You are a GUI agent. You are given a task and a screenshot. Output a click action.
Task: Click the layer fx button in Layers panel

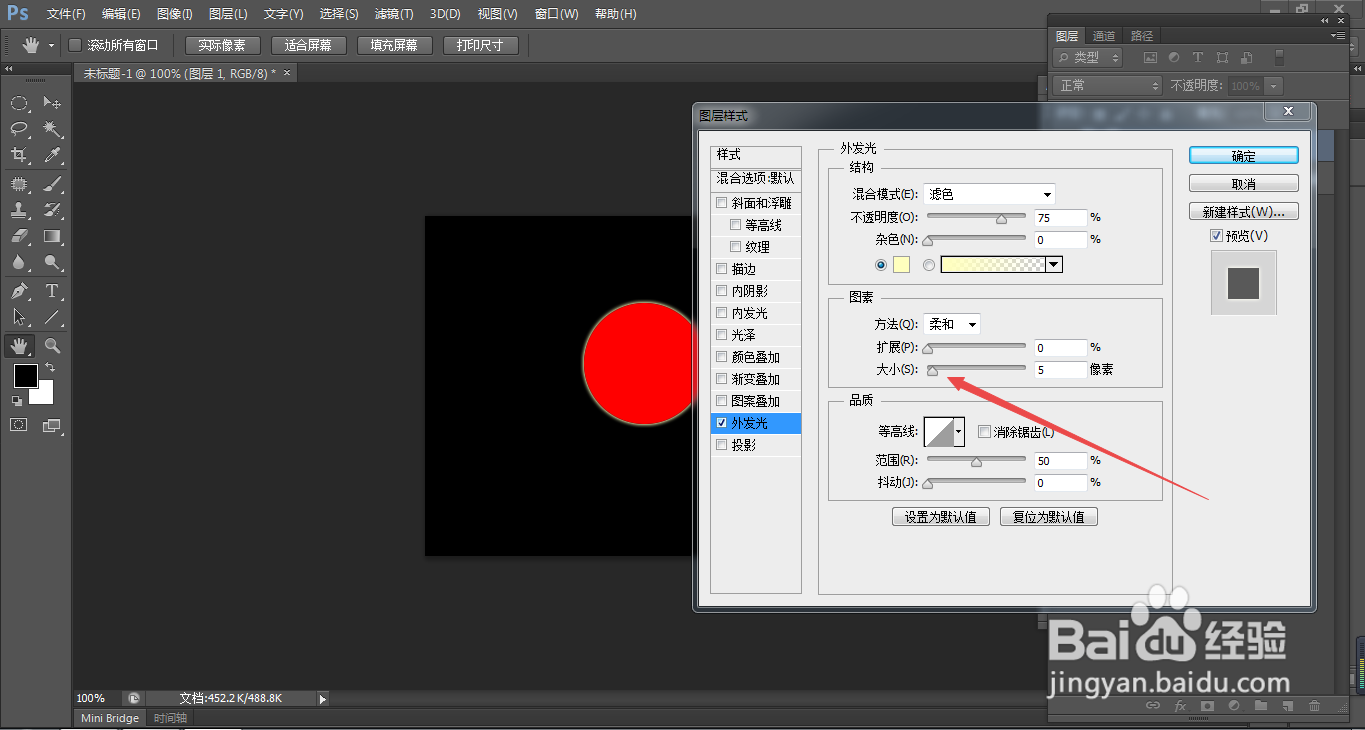1180,706
